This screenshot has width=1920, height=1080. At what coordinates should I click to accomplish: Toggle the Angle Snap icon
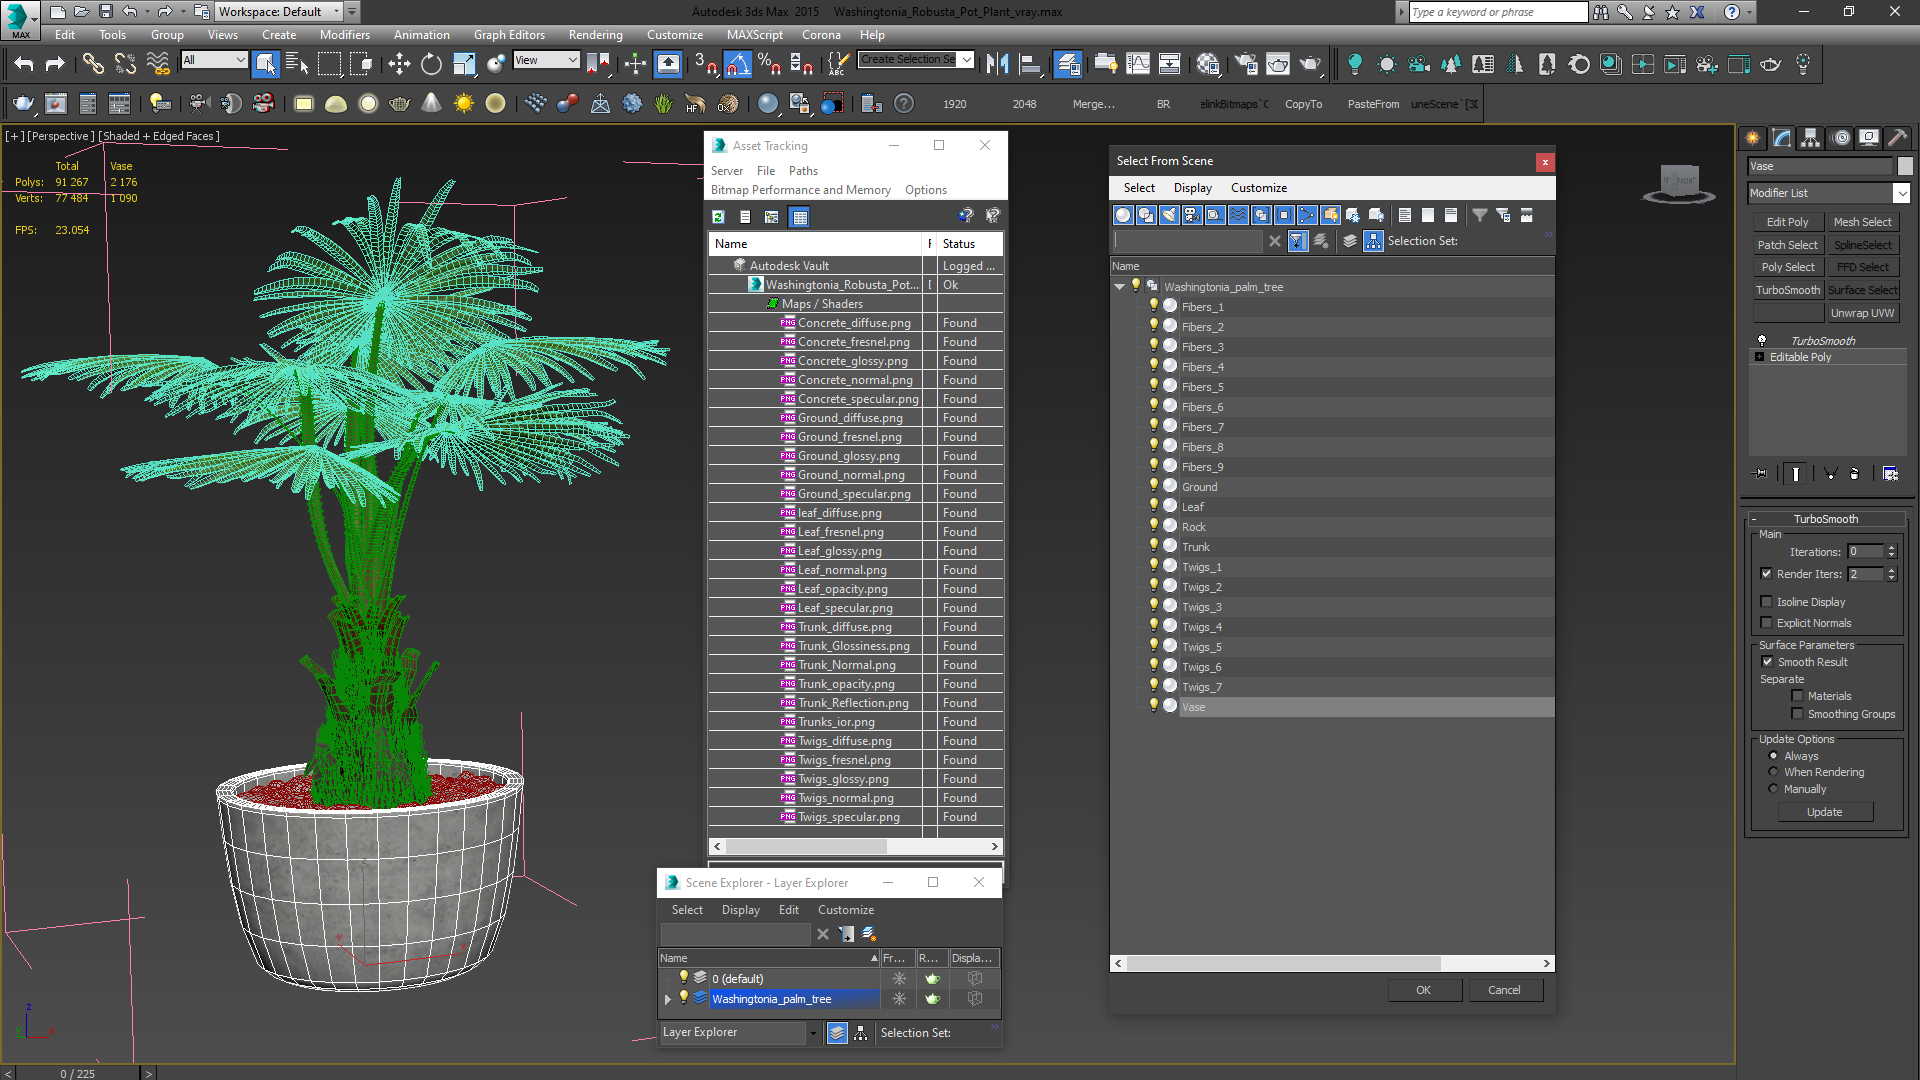pos(737,64)
